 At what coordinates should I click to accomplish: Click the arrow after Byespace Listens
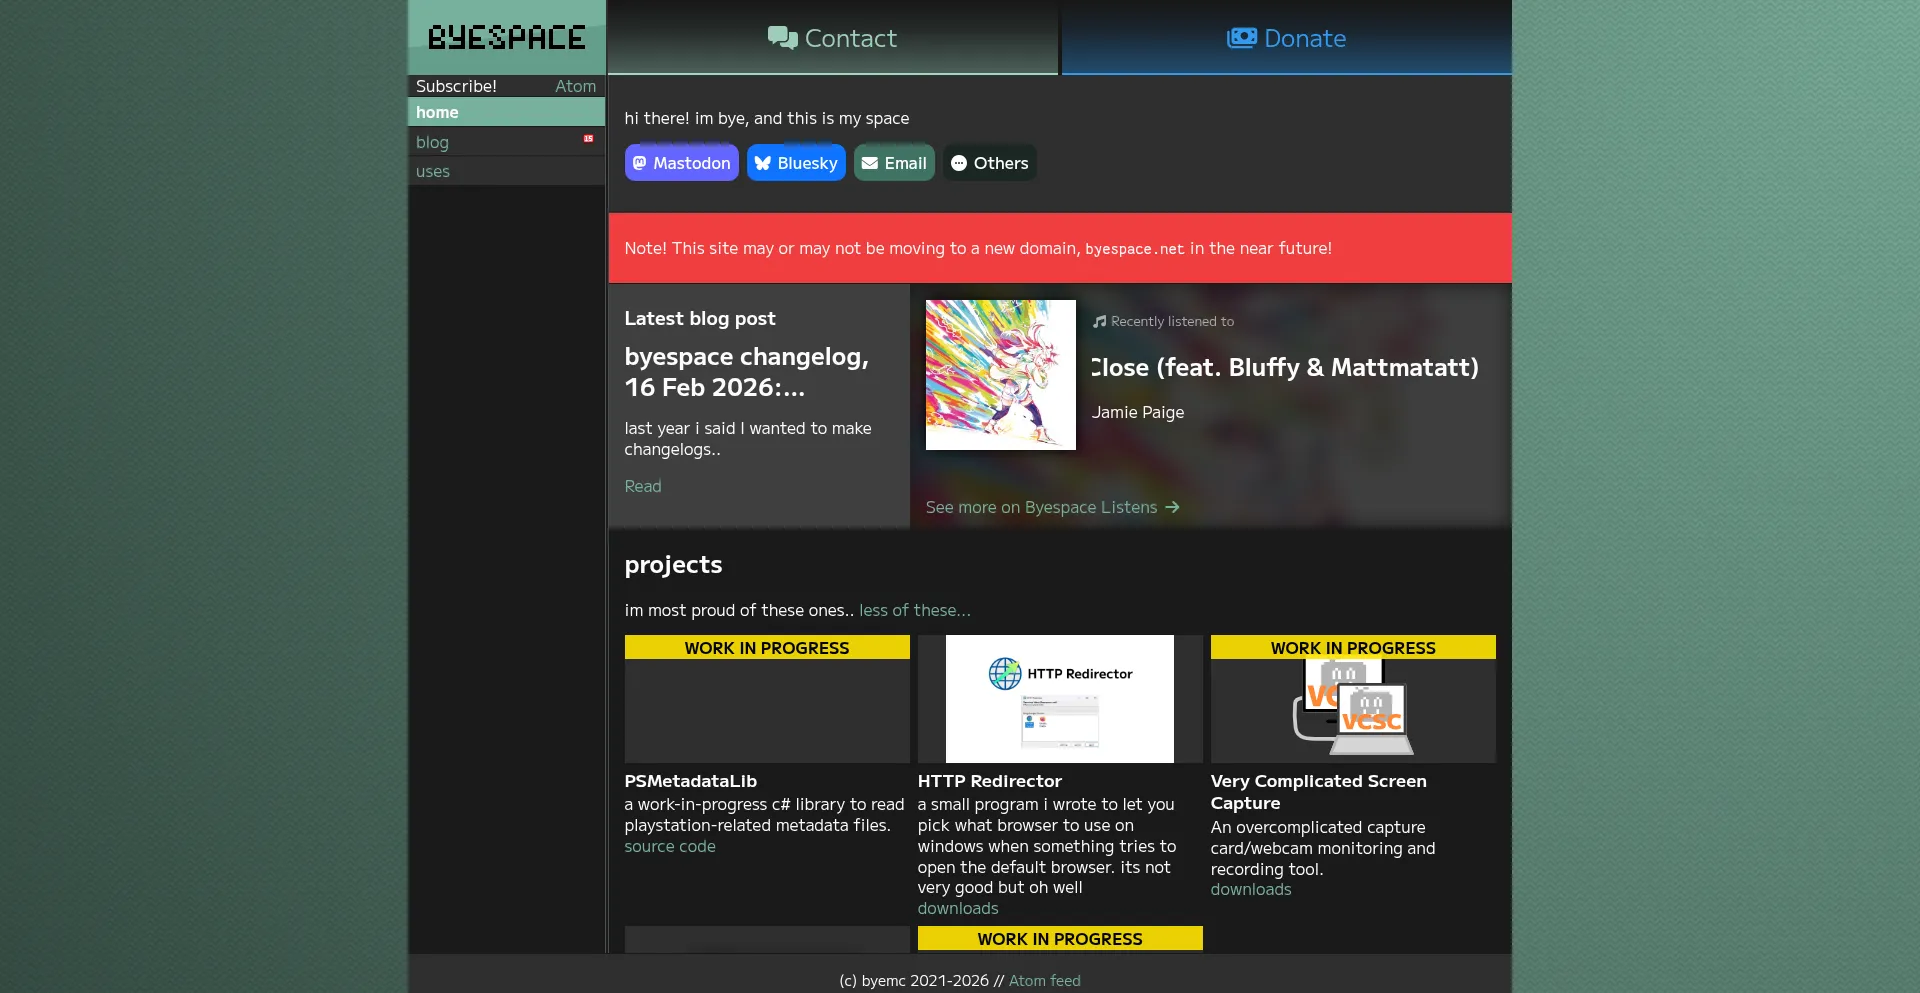(1172, 507)
